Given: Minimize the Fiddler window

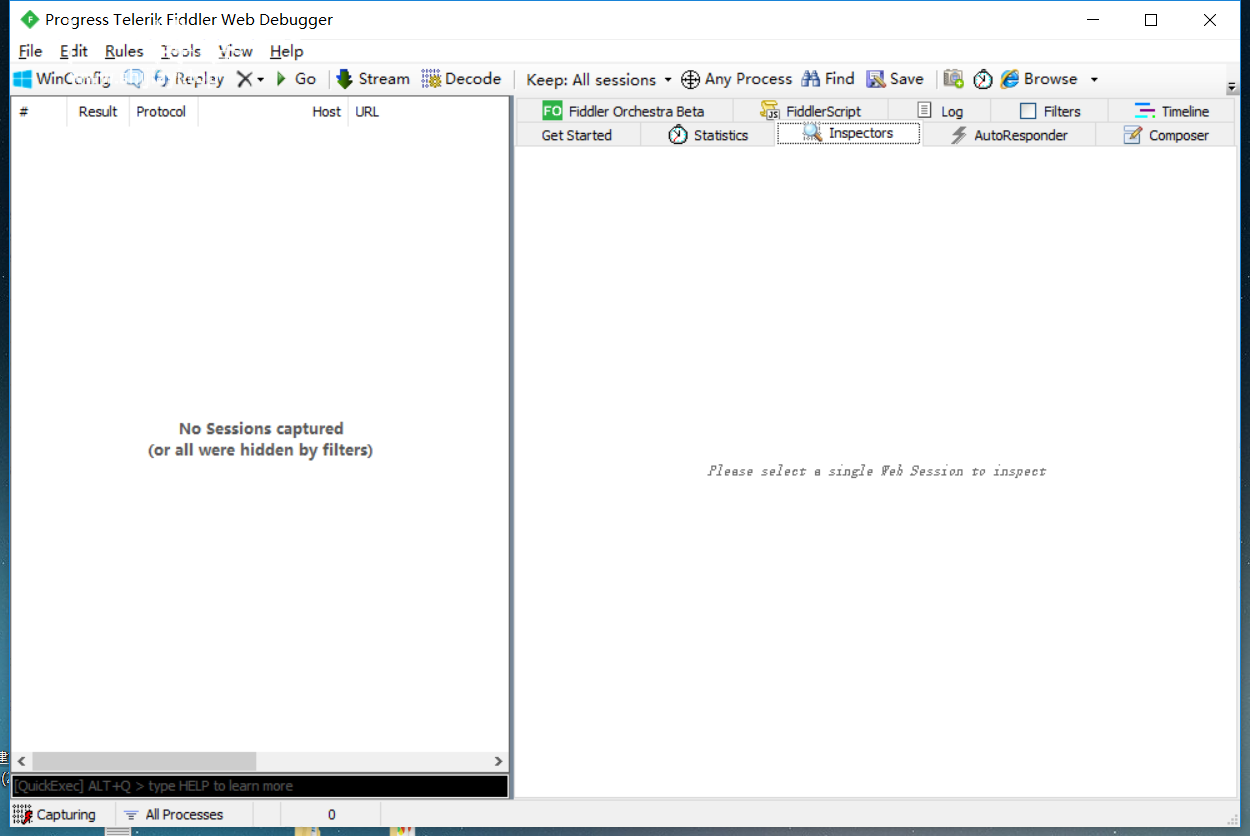Looking at the screenshot, I should point(1092,20).
